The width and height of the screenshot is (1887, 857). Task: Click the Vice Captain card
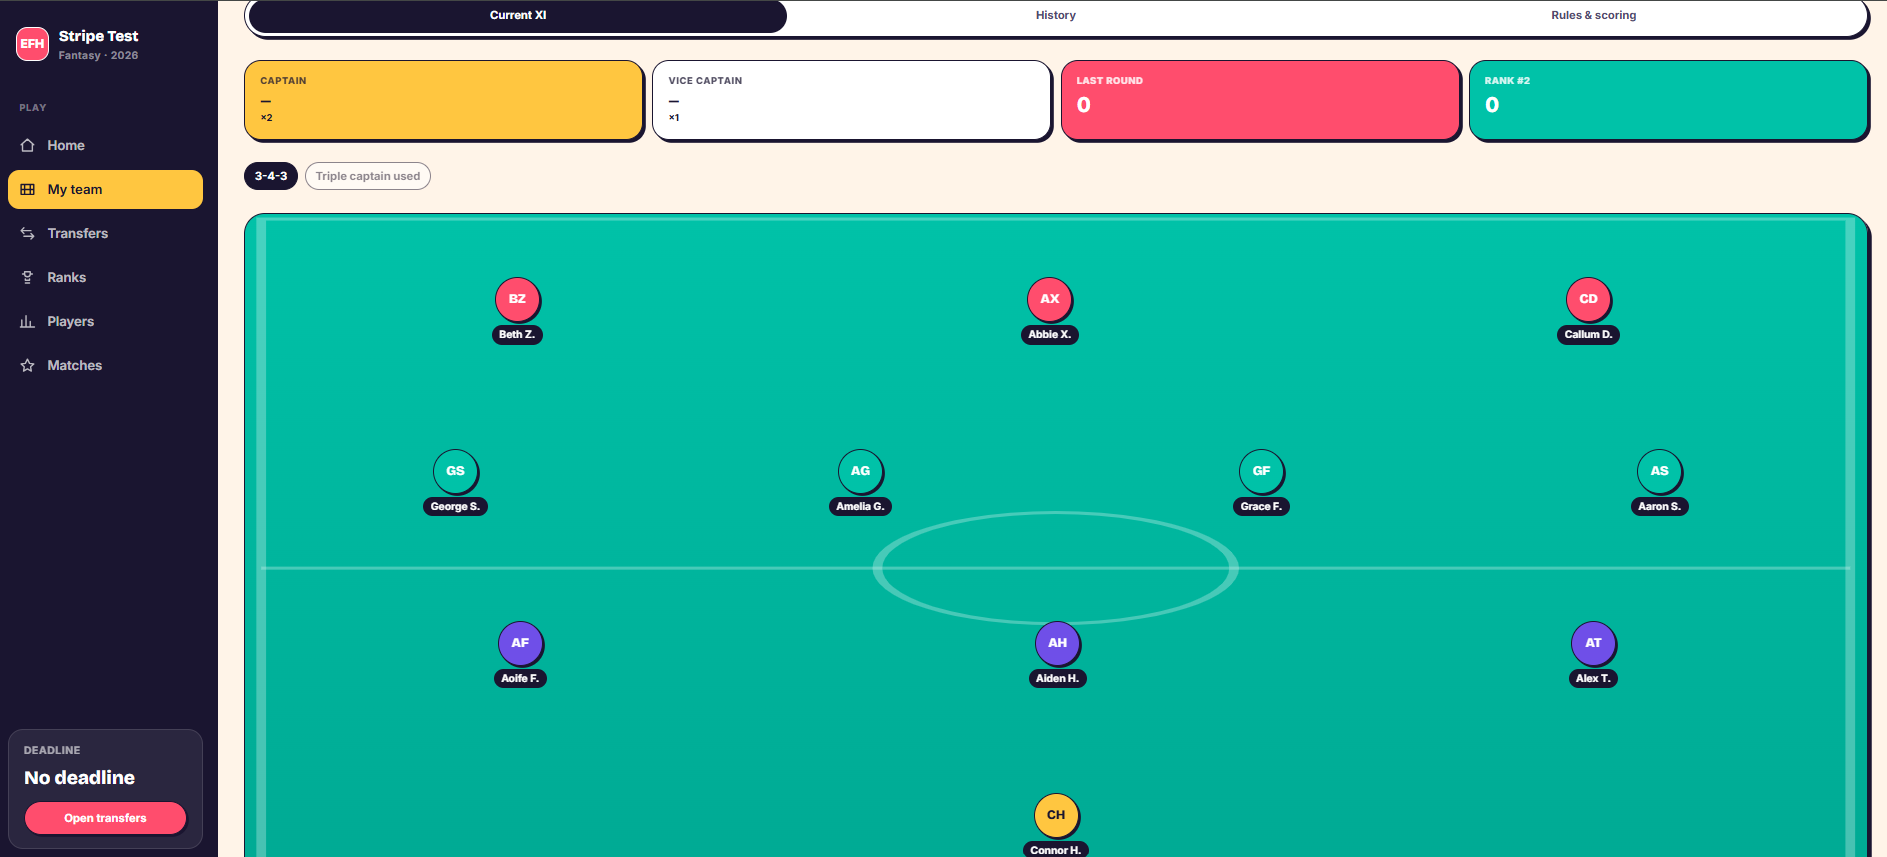[x=852, y=100]
